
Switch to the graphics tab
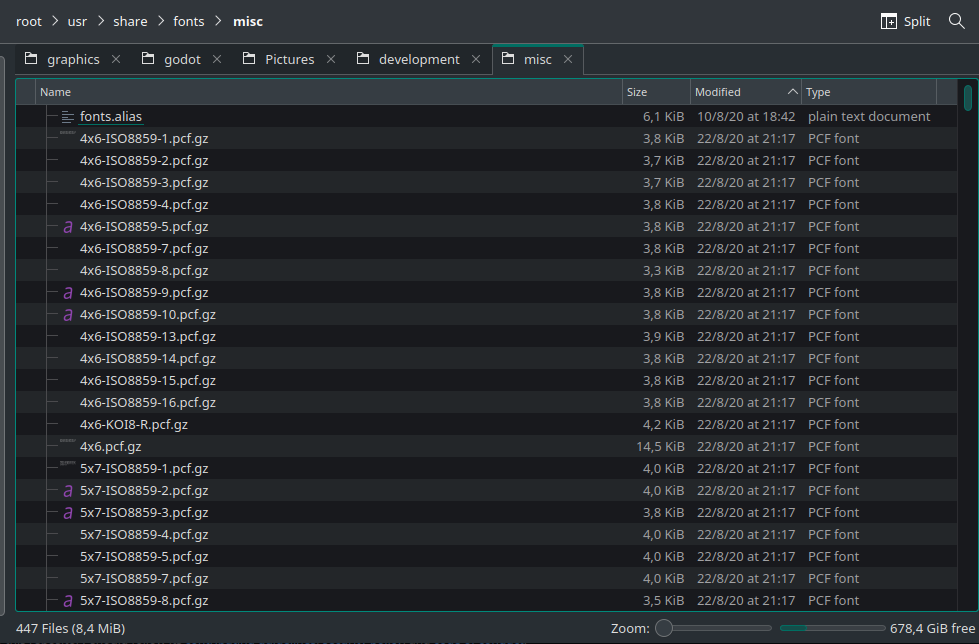pos(73,59)
